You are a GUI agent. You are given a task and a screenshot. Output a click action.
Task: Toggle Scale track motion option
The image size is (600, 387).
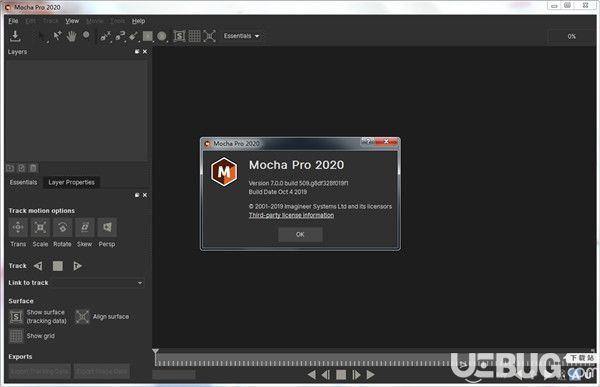[x=40, y=227]
